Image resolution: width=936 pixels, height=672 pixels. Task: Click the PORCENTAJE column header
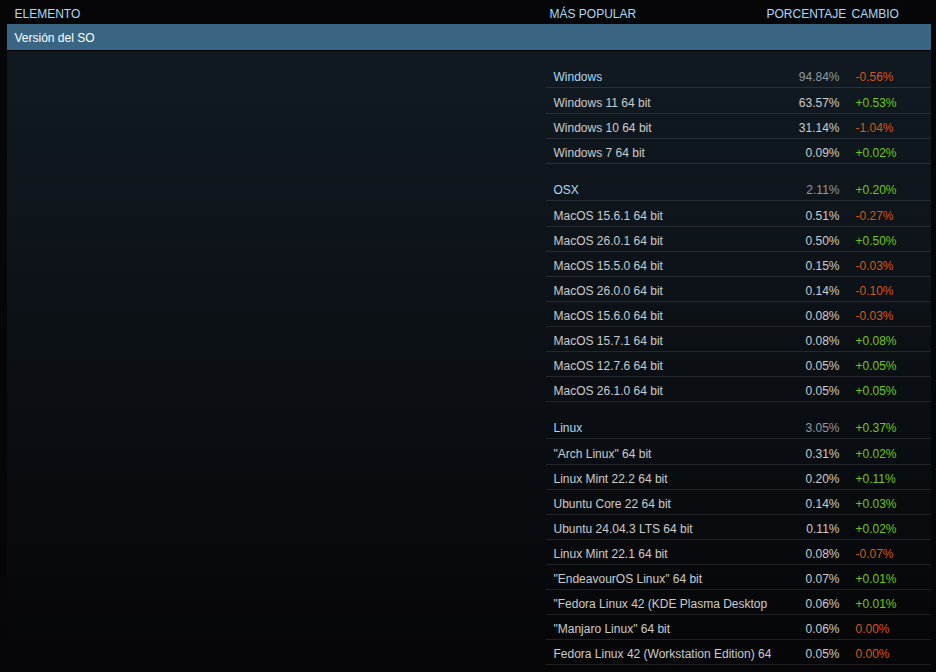pyautogui.click(x=806, y=14)
